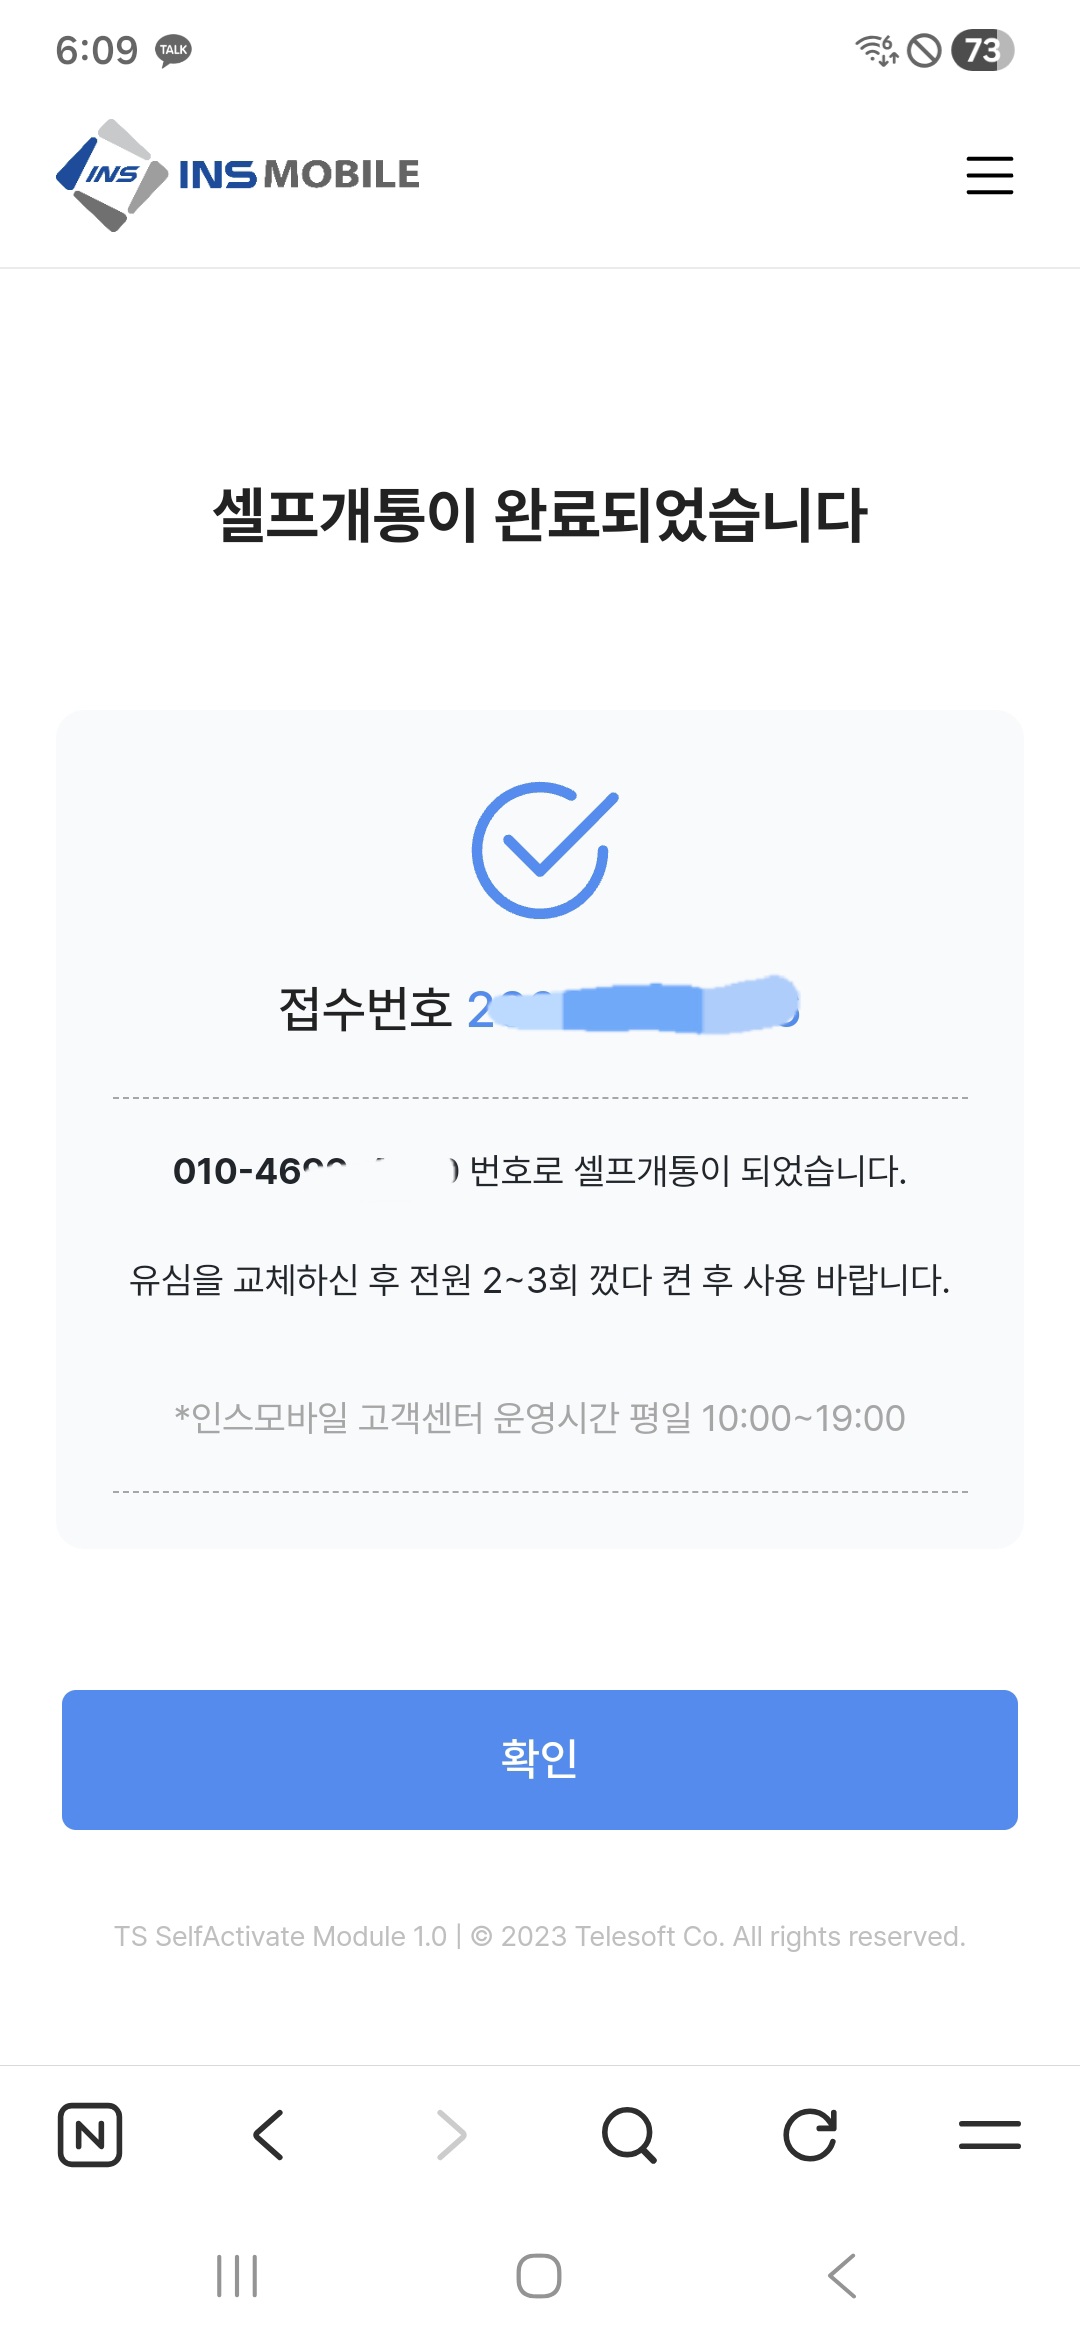
Task: Open the browser search magnifier
Action: [x=629, y=2135]
